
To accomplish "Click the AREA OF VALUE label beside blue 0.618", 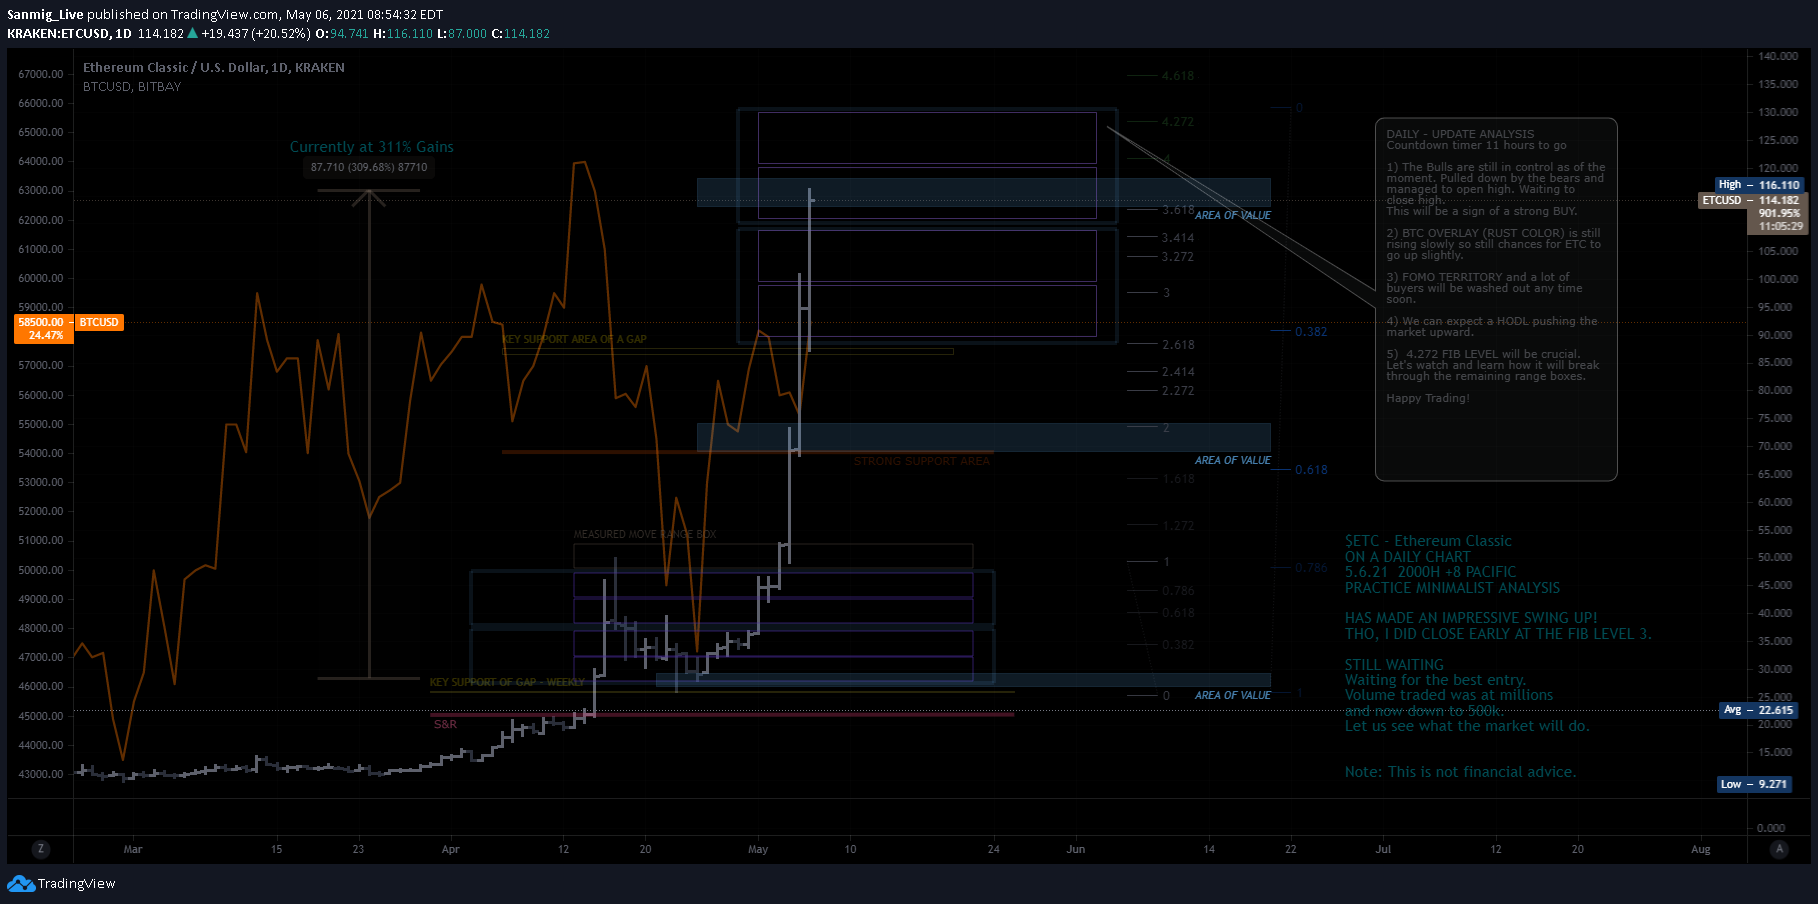I will tap(1233, 460).
